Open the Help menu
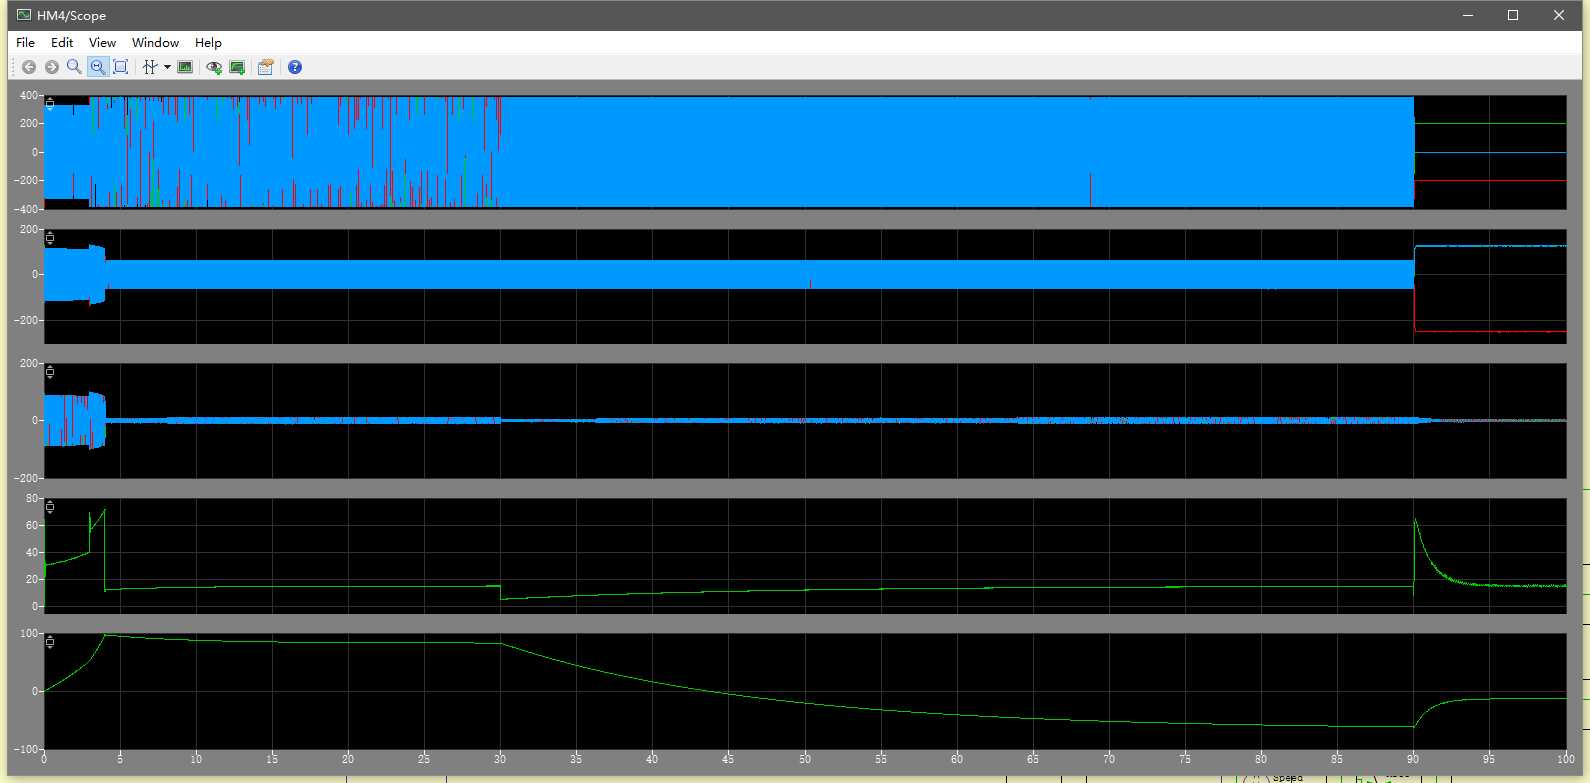Screen dimensions: 1590x783 click(x=208, y=43)
